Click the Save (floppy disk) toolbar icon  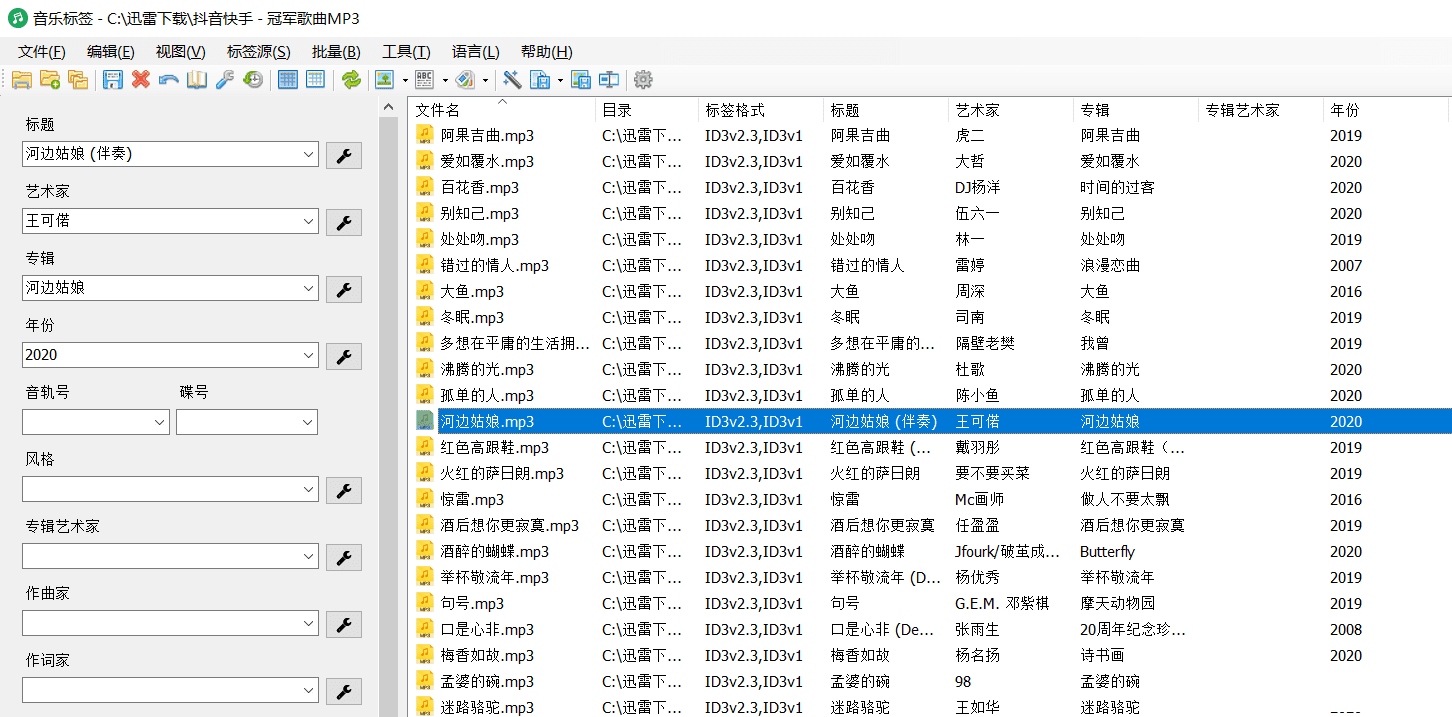tap(113, 80)
